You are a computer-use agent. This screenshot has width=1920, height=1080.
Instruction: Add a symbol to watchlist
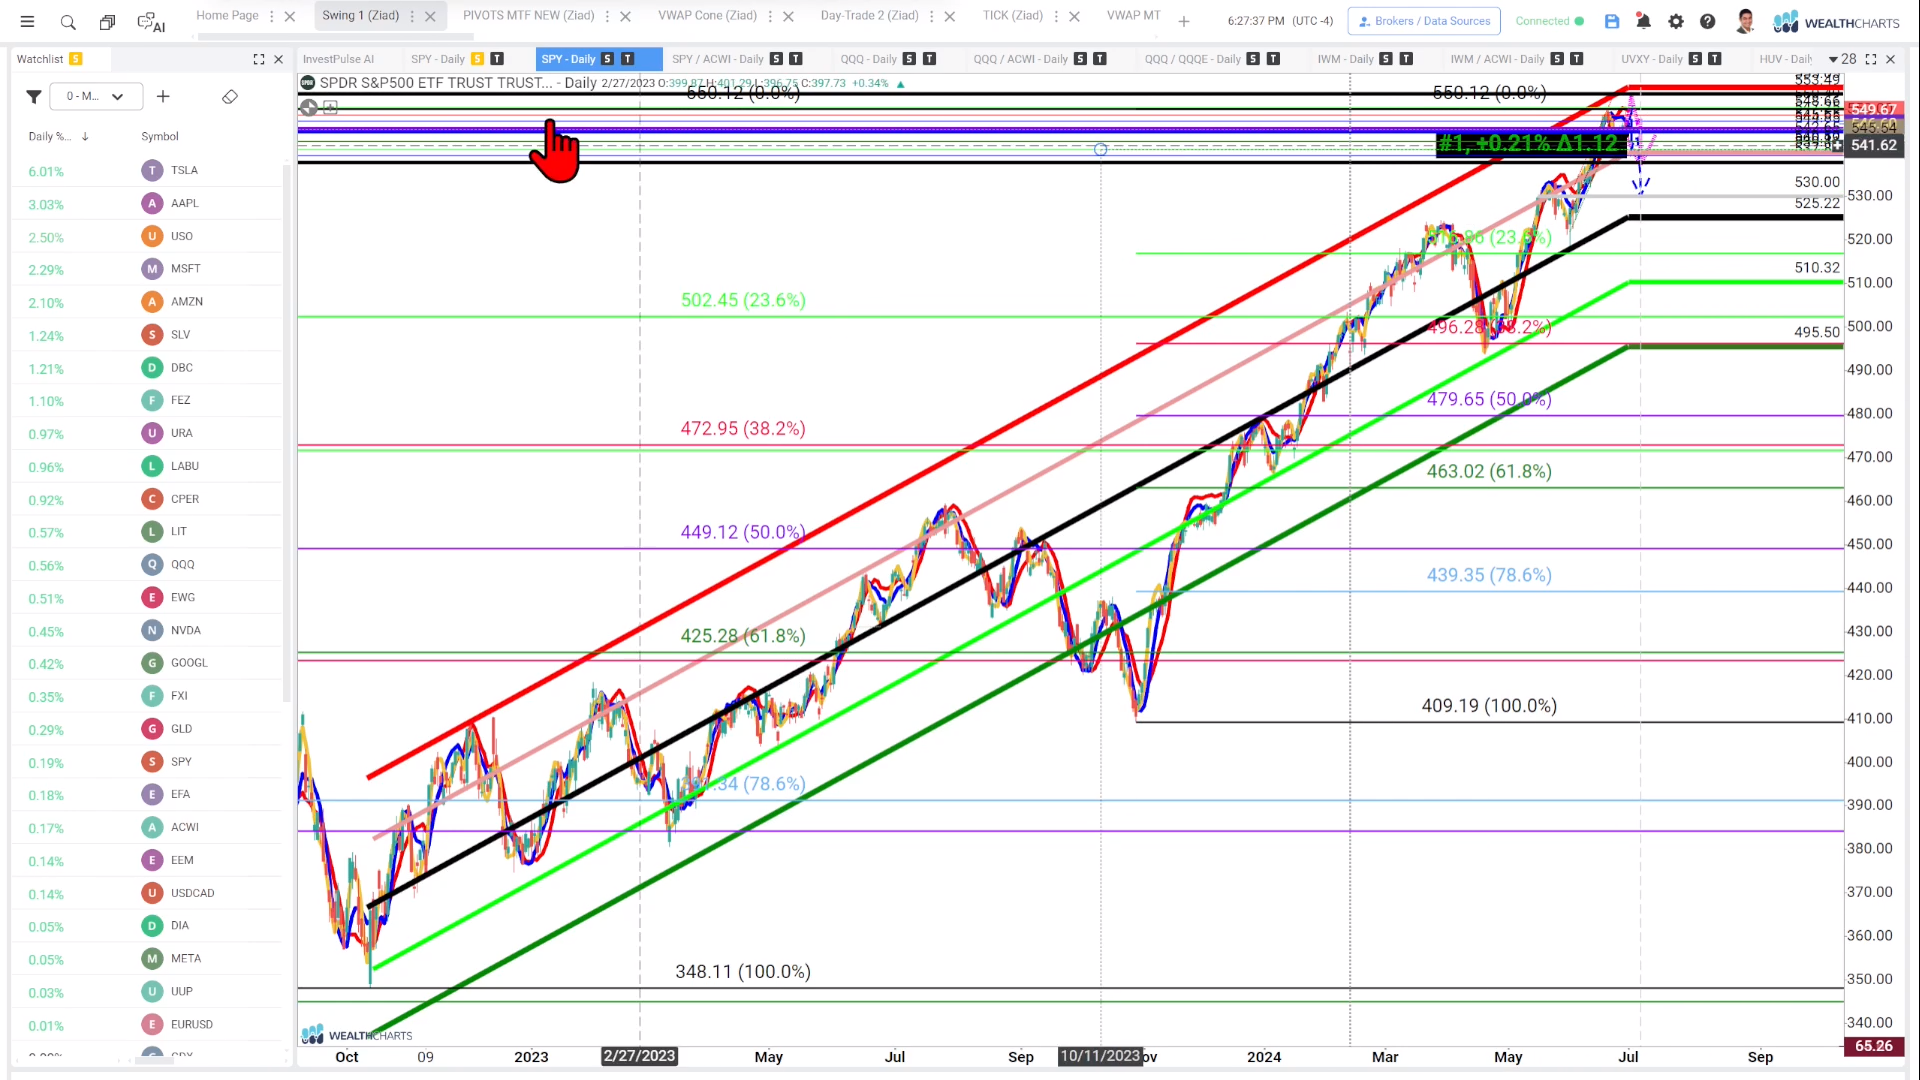[163, 97]
